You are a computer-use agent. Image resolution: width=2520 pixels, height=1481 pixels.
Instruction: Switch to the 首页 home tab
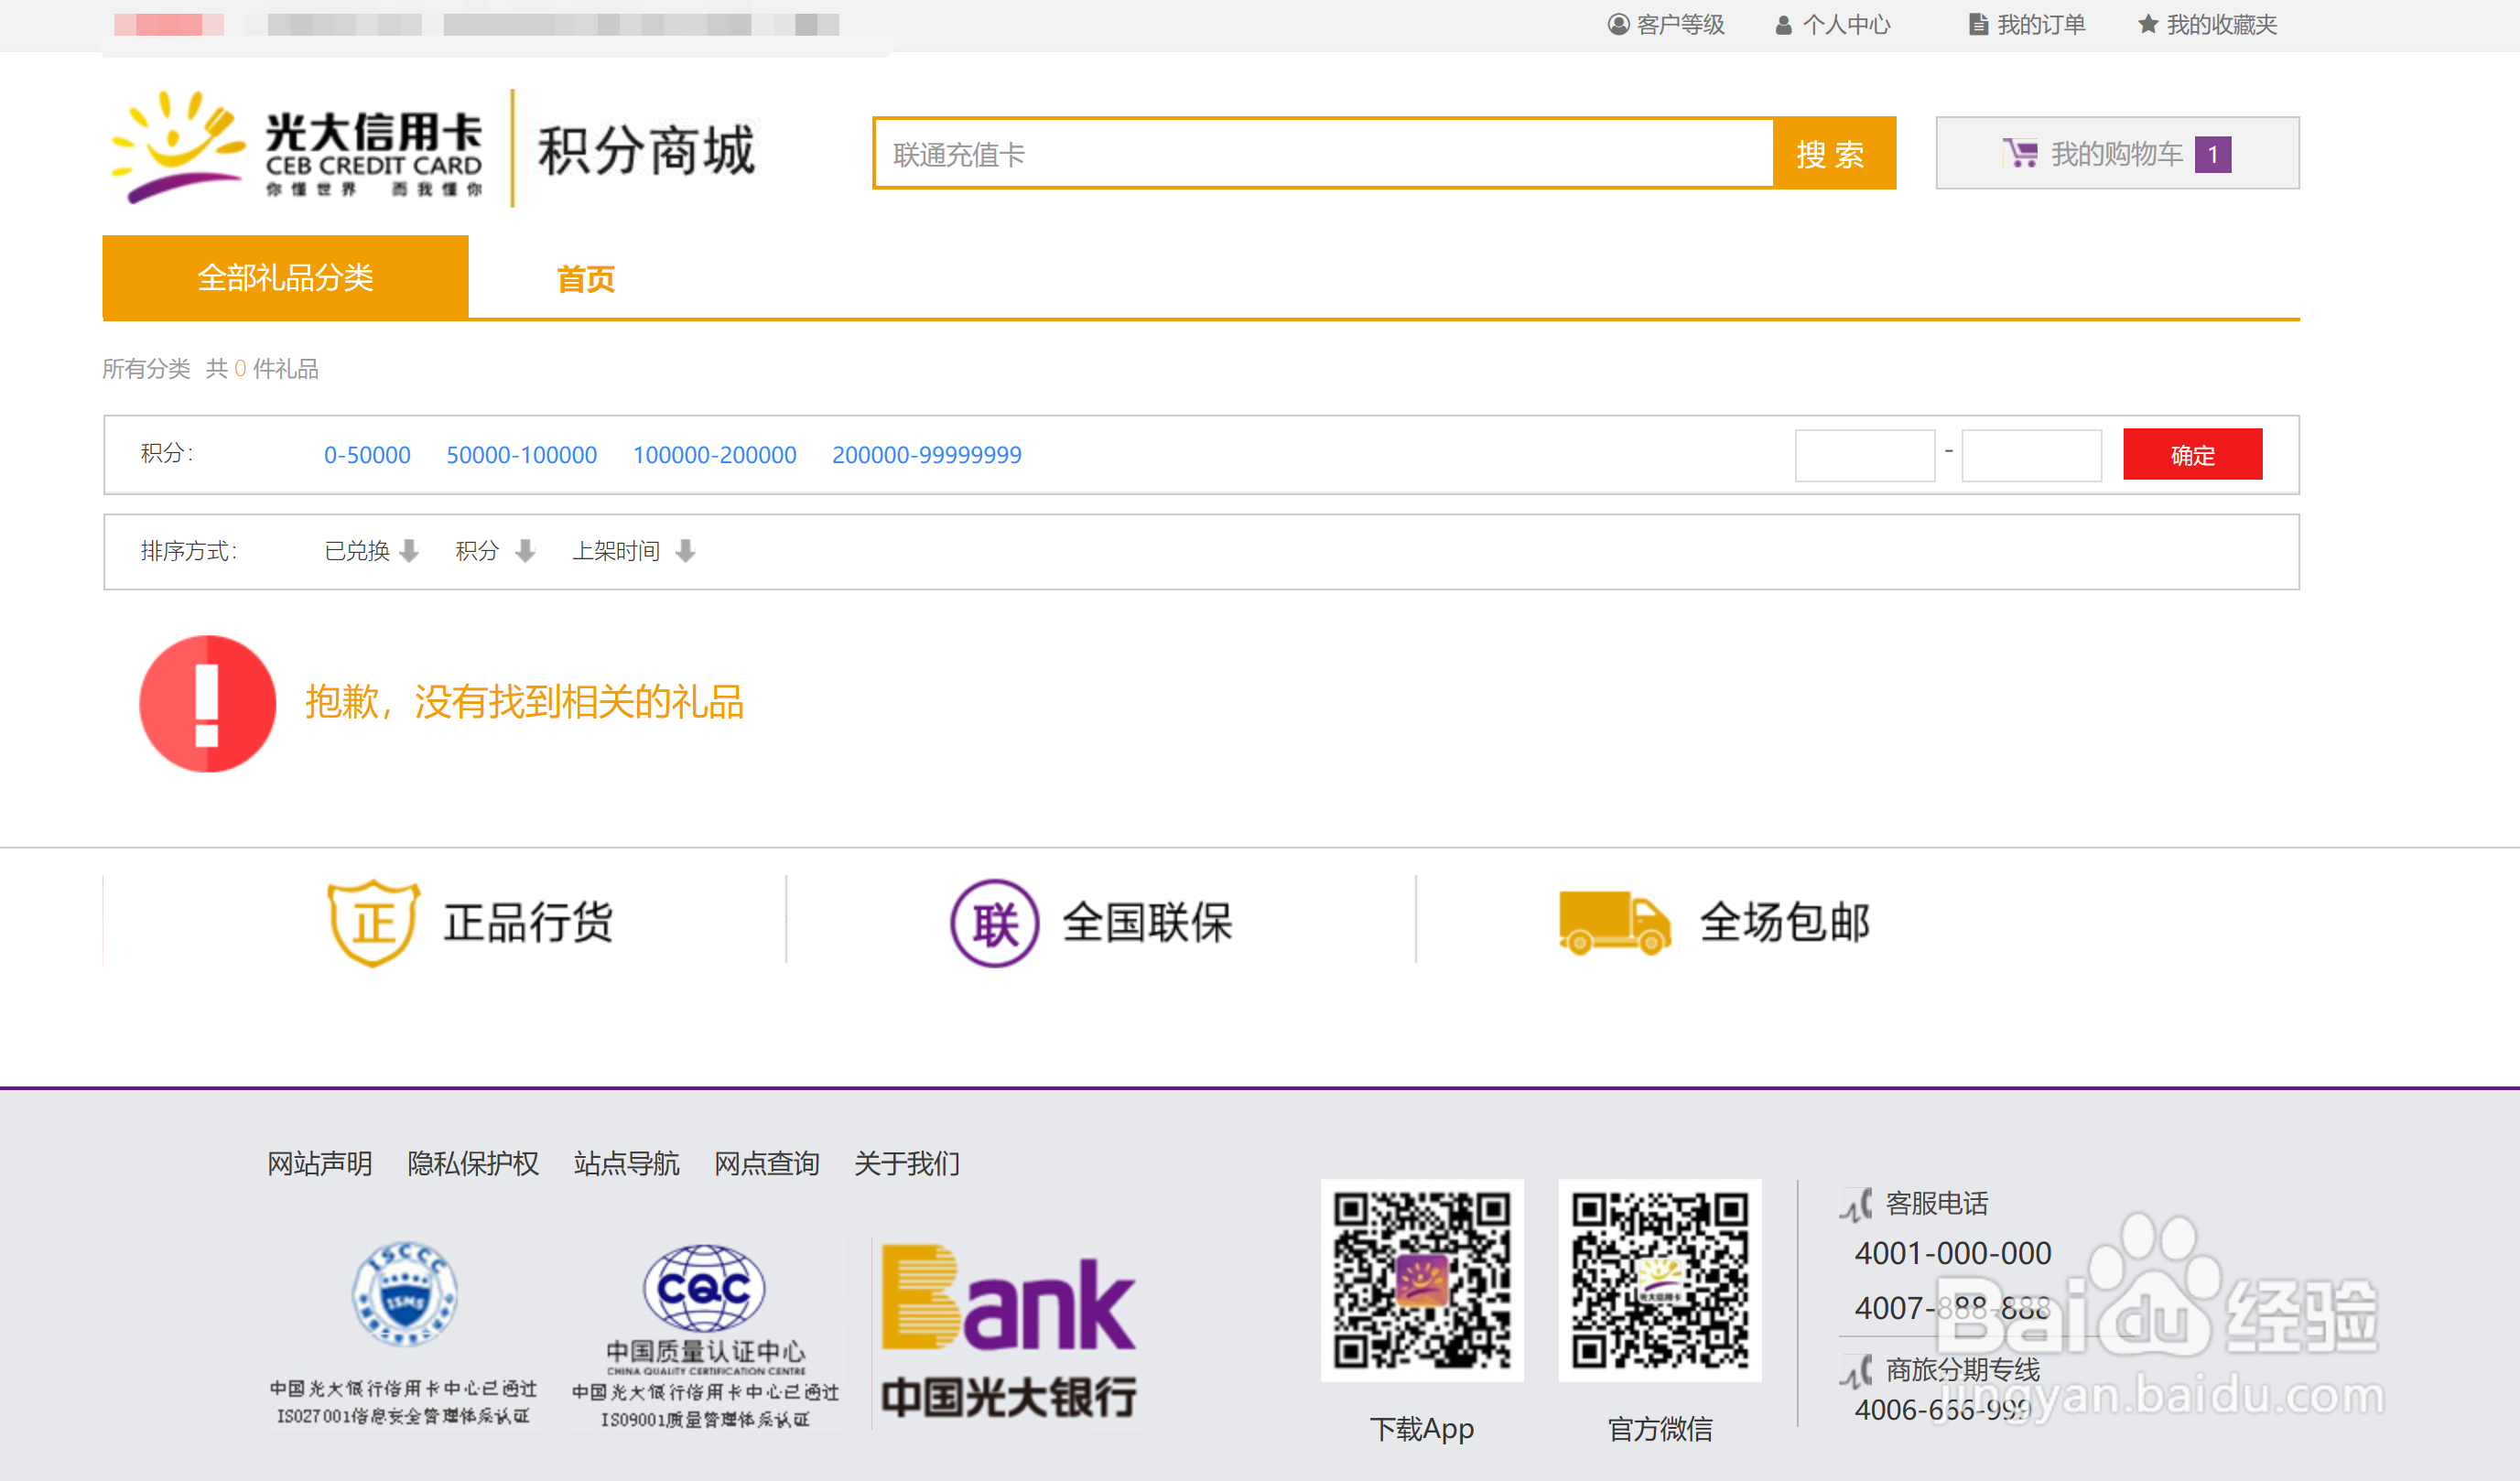pyautogui.click(x=585, y=279)
